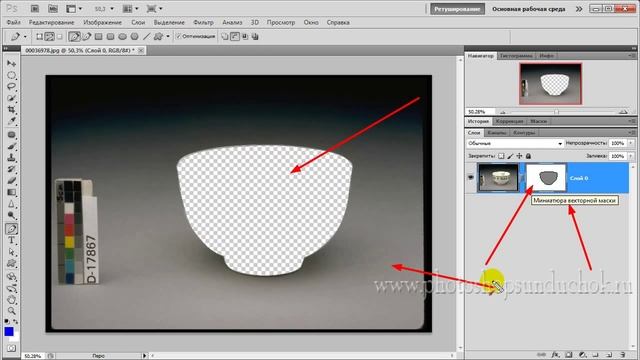The height and width of the screenshot is (360, 640).
Task: Toggle lock image pixels brush icon
Action: [x=510, y=156]
